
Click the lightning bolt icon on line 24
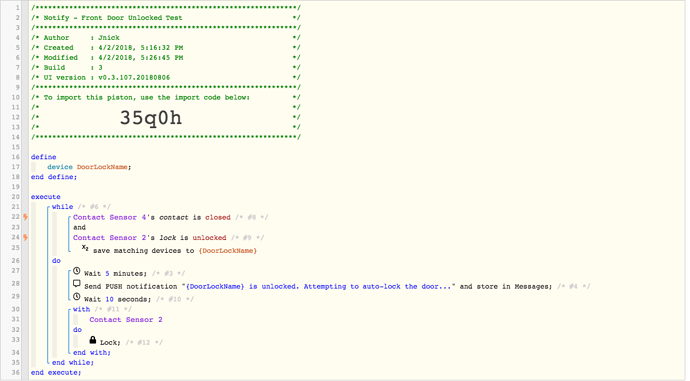click(26, 238)
